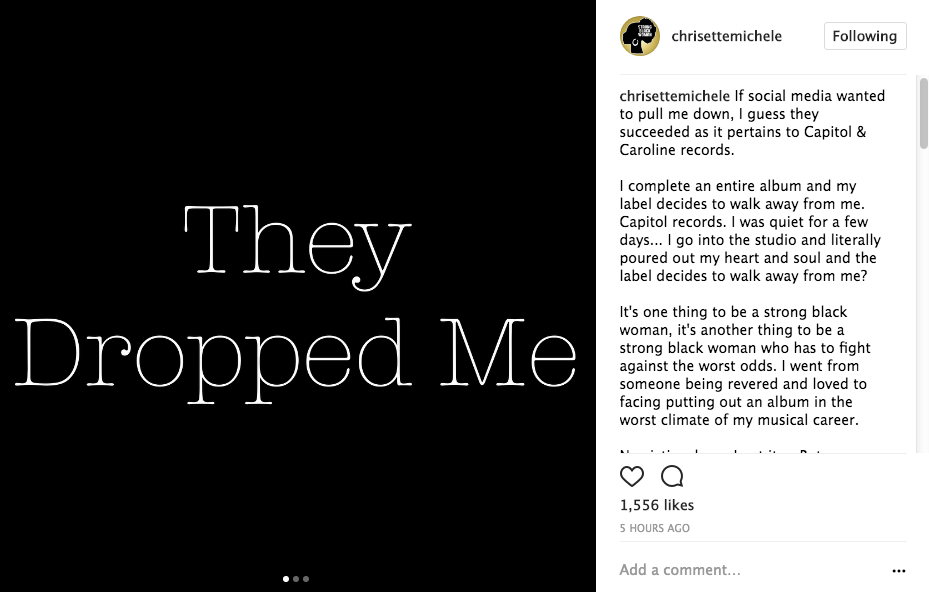This screenshot has height=592, width=929.
Task: Open the chrisettemichele profile avatar
Action: coord(640,36)
